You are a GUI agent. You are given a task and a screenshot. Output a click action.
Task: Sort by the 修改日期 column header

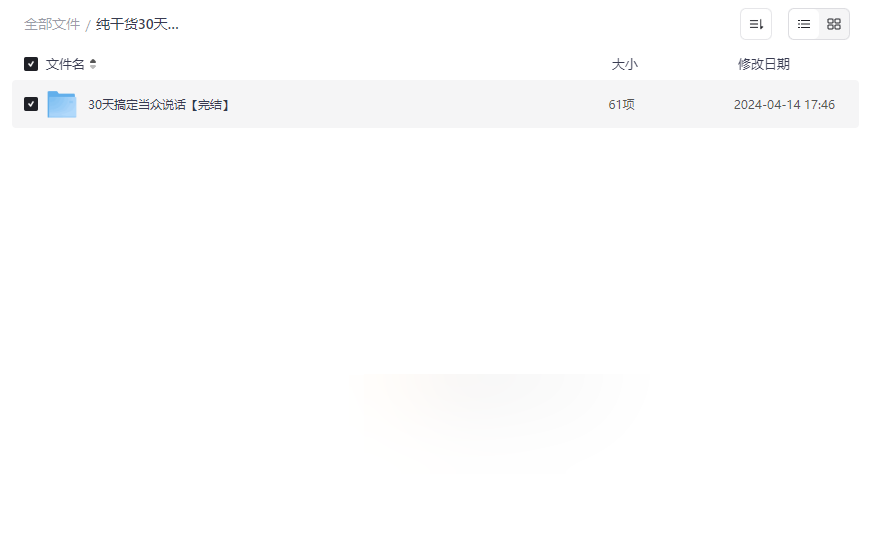[x=764, y=64]
